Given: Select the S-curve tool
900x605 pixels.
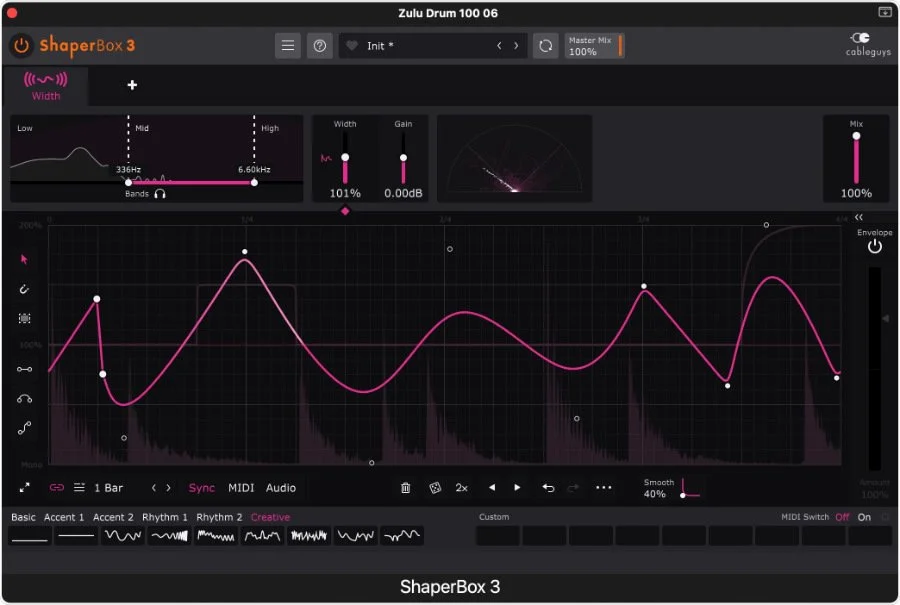Looking at the screenshot, I should click(24, 428).
